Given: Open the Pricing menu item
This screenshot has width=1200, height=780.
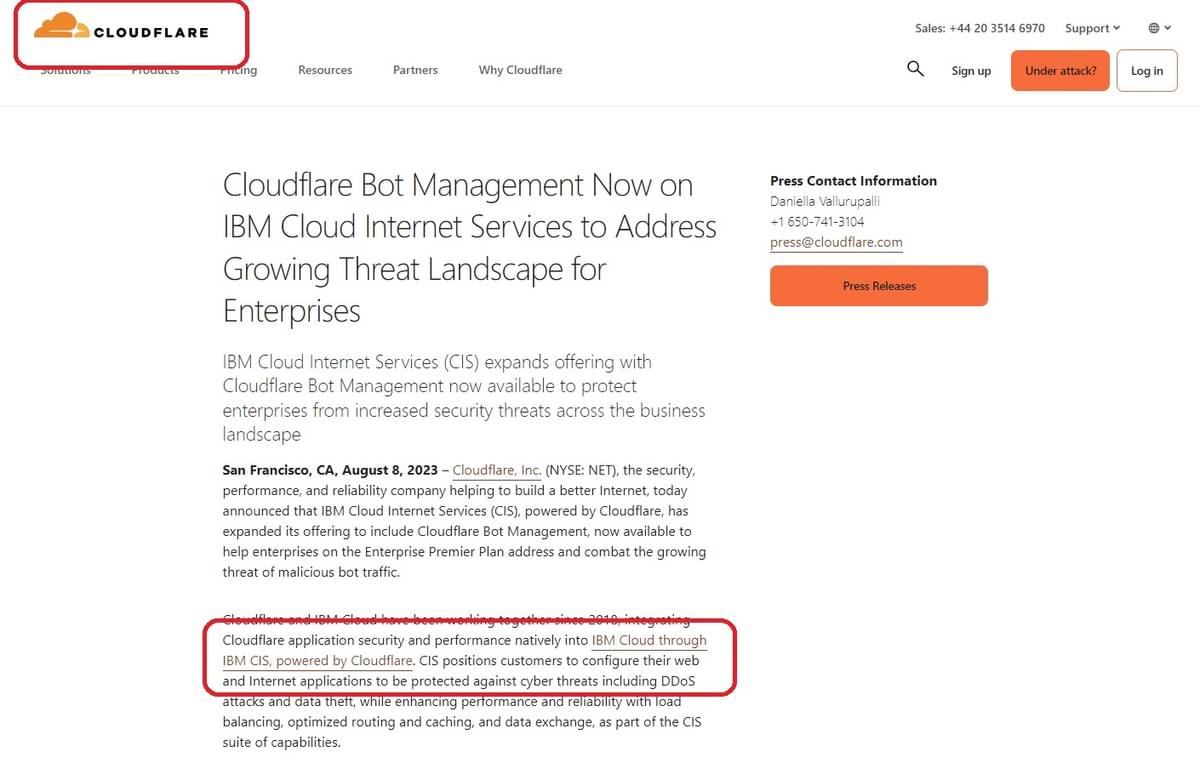Looking at the screenshot, I should click(x=239, y=70).
